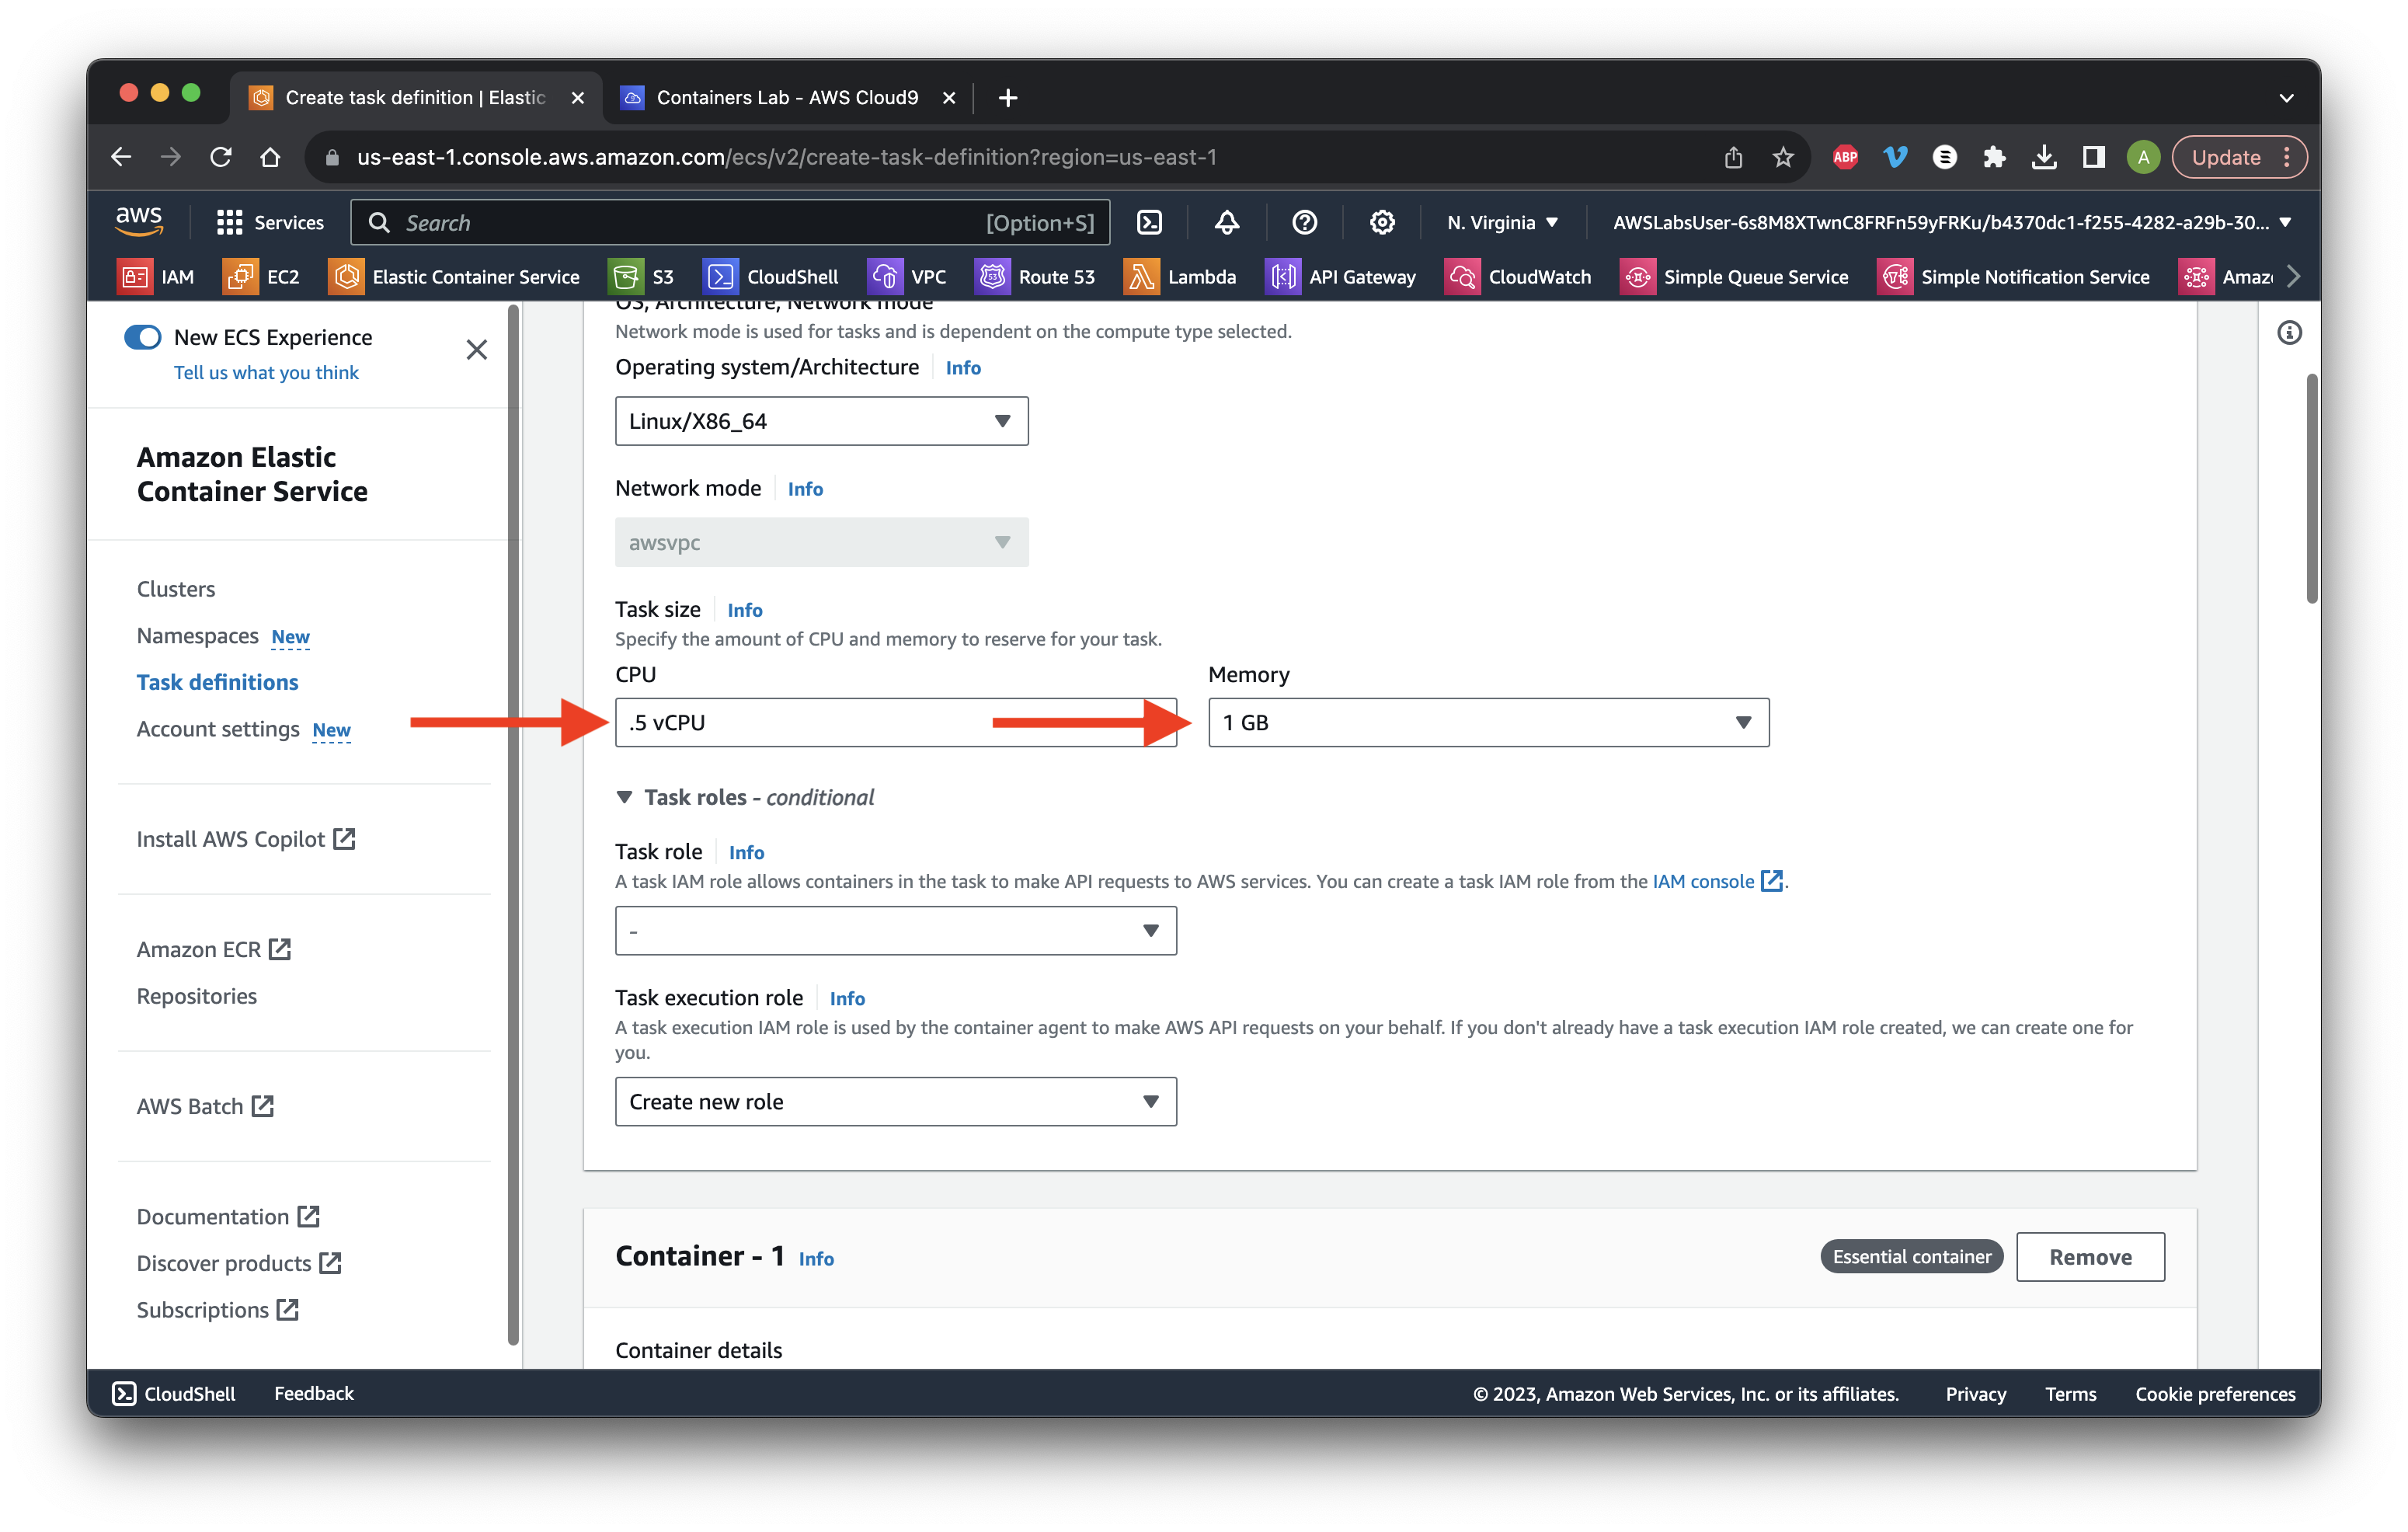Viewport: 2408px width, 1532px height.
Task: Open a new browser tab
Action: [x=1007, y=97]
